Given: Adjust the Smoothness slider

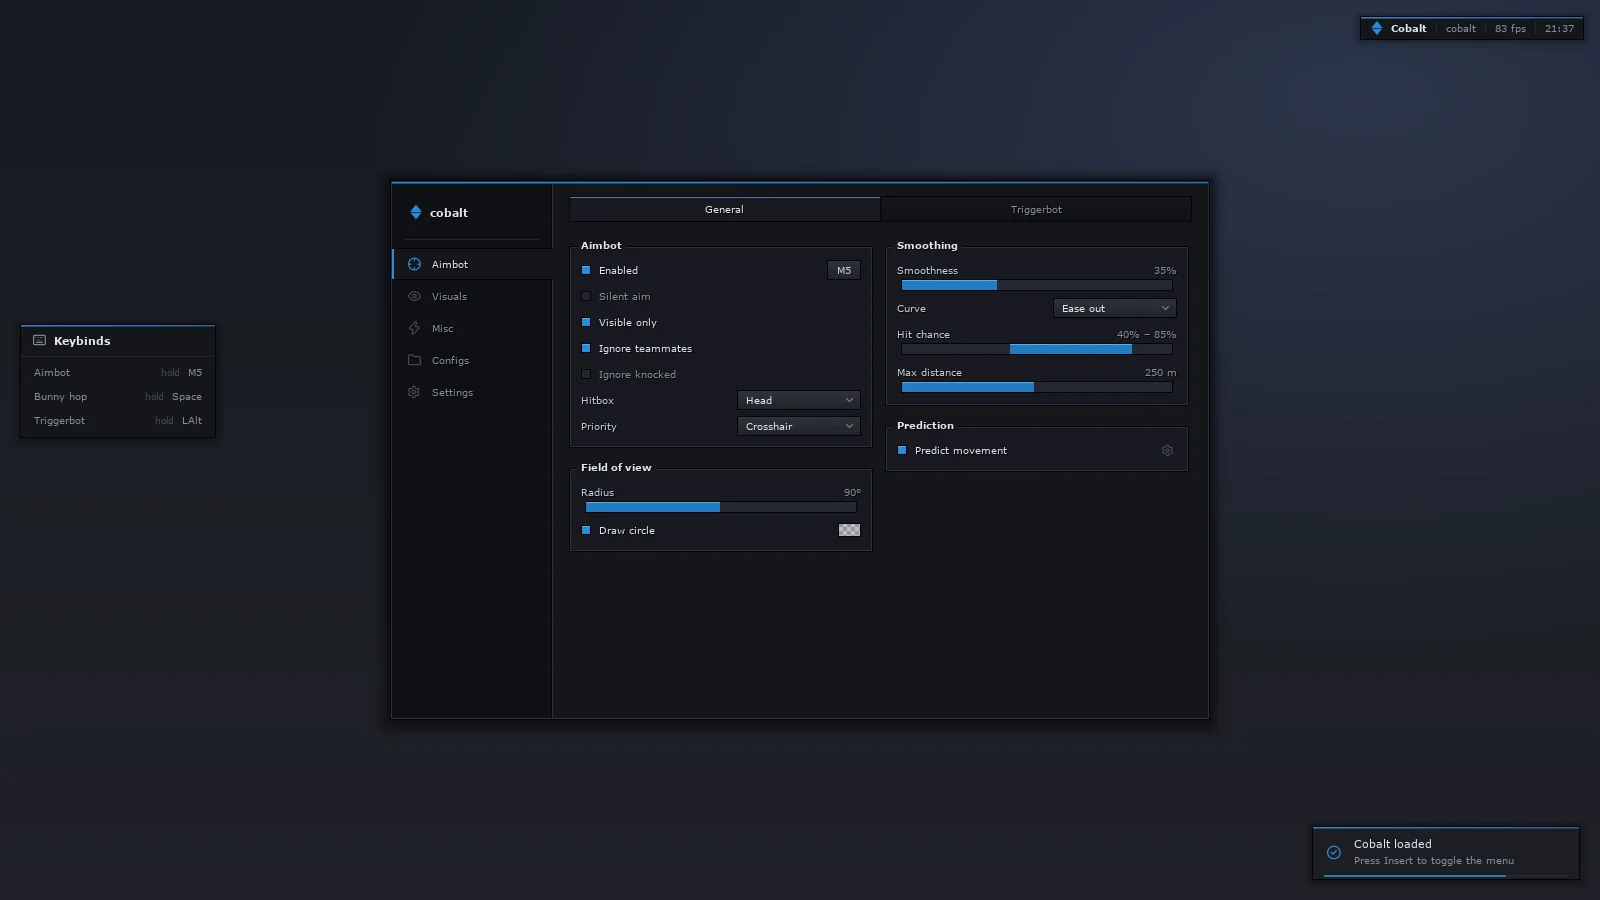Looking at the screenshot, I should point(1037,285).
